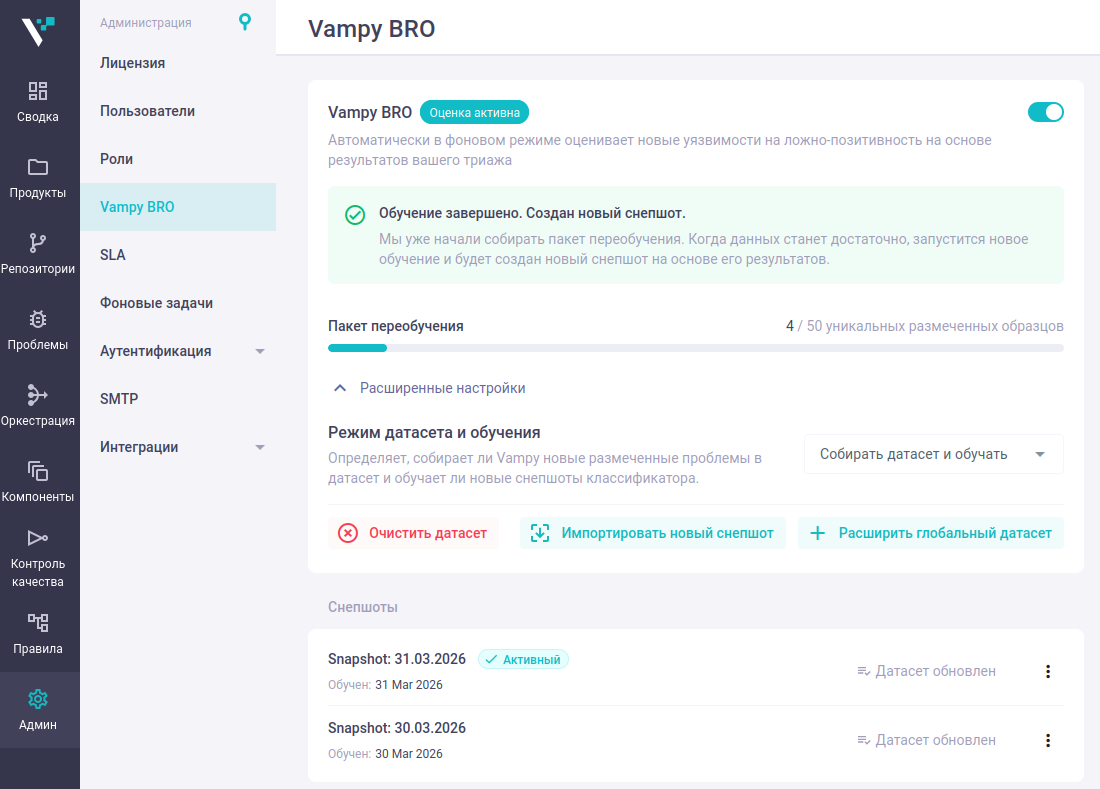Image resolution: width=1100 pixels, height=789 pixels.
Task: Go to Продукты folder icon
Action: click(38, 168)
